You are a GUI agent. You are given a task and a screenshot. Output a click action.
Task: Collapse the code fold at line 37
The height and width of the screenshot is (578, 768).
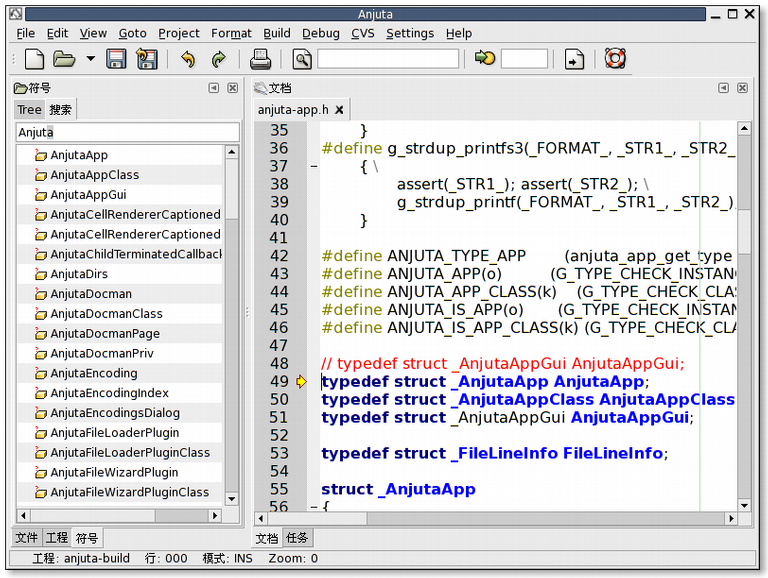coord(313,166)
